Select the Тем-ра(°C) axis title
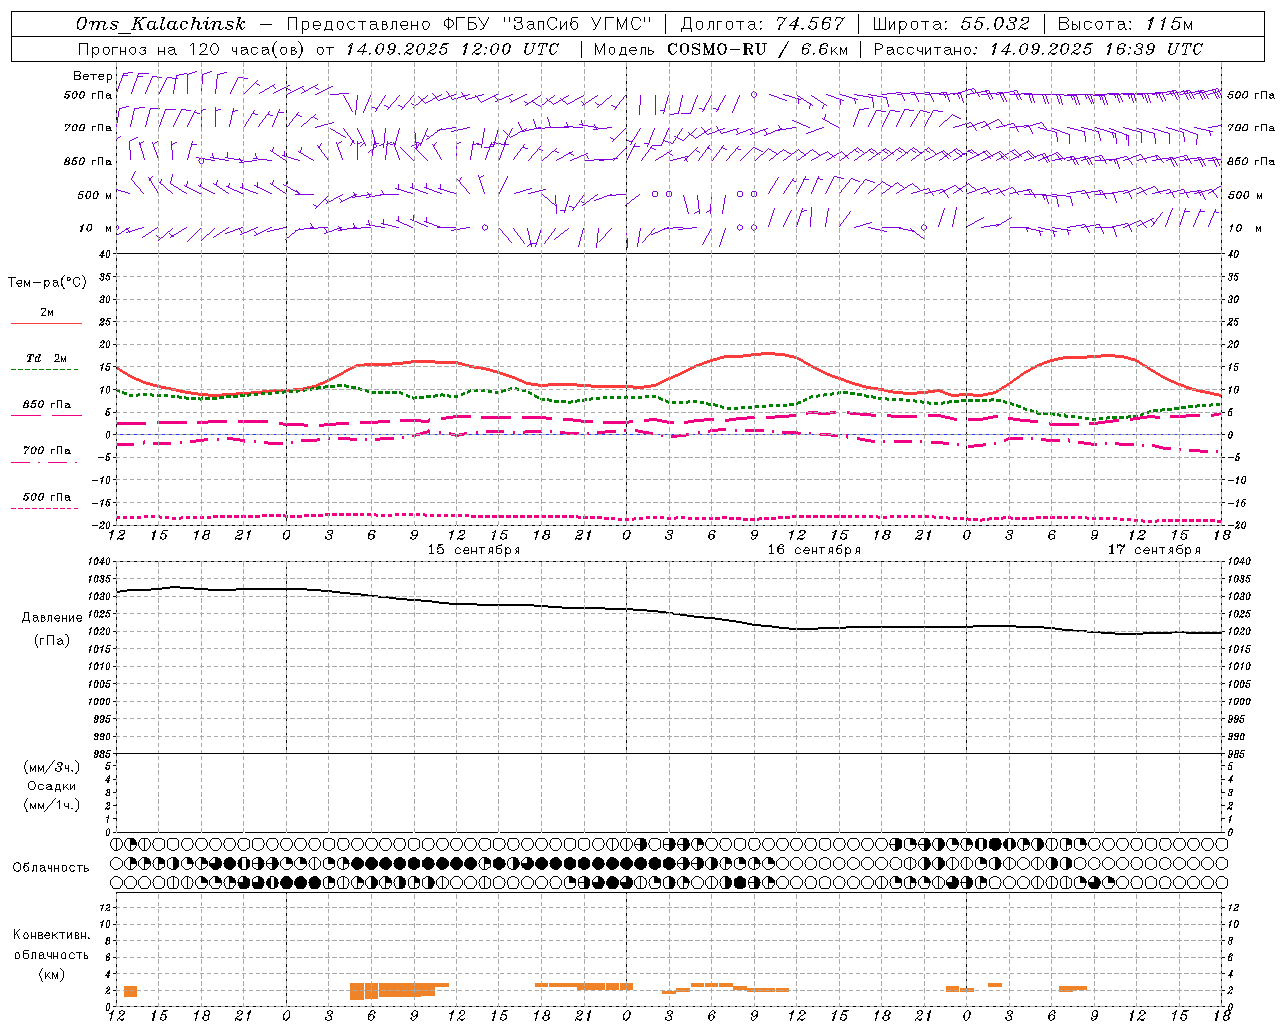The width and height of the screenshot is (1280, 1024). point(47,283)
